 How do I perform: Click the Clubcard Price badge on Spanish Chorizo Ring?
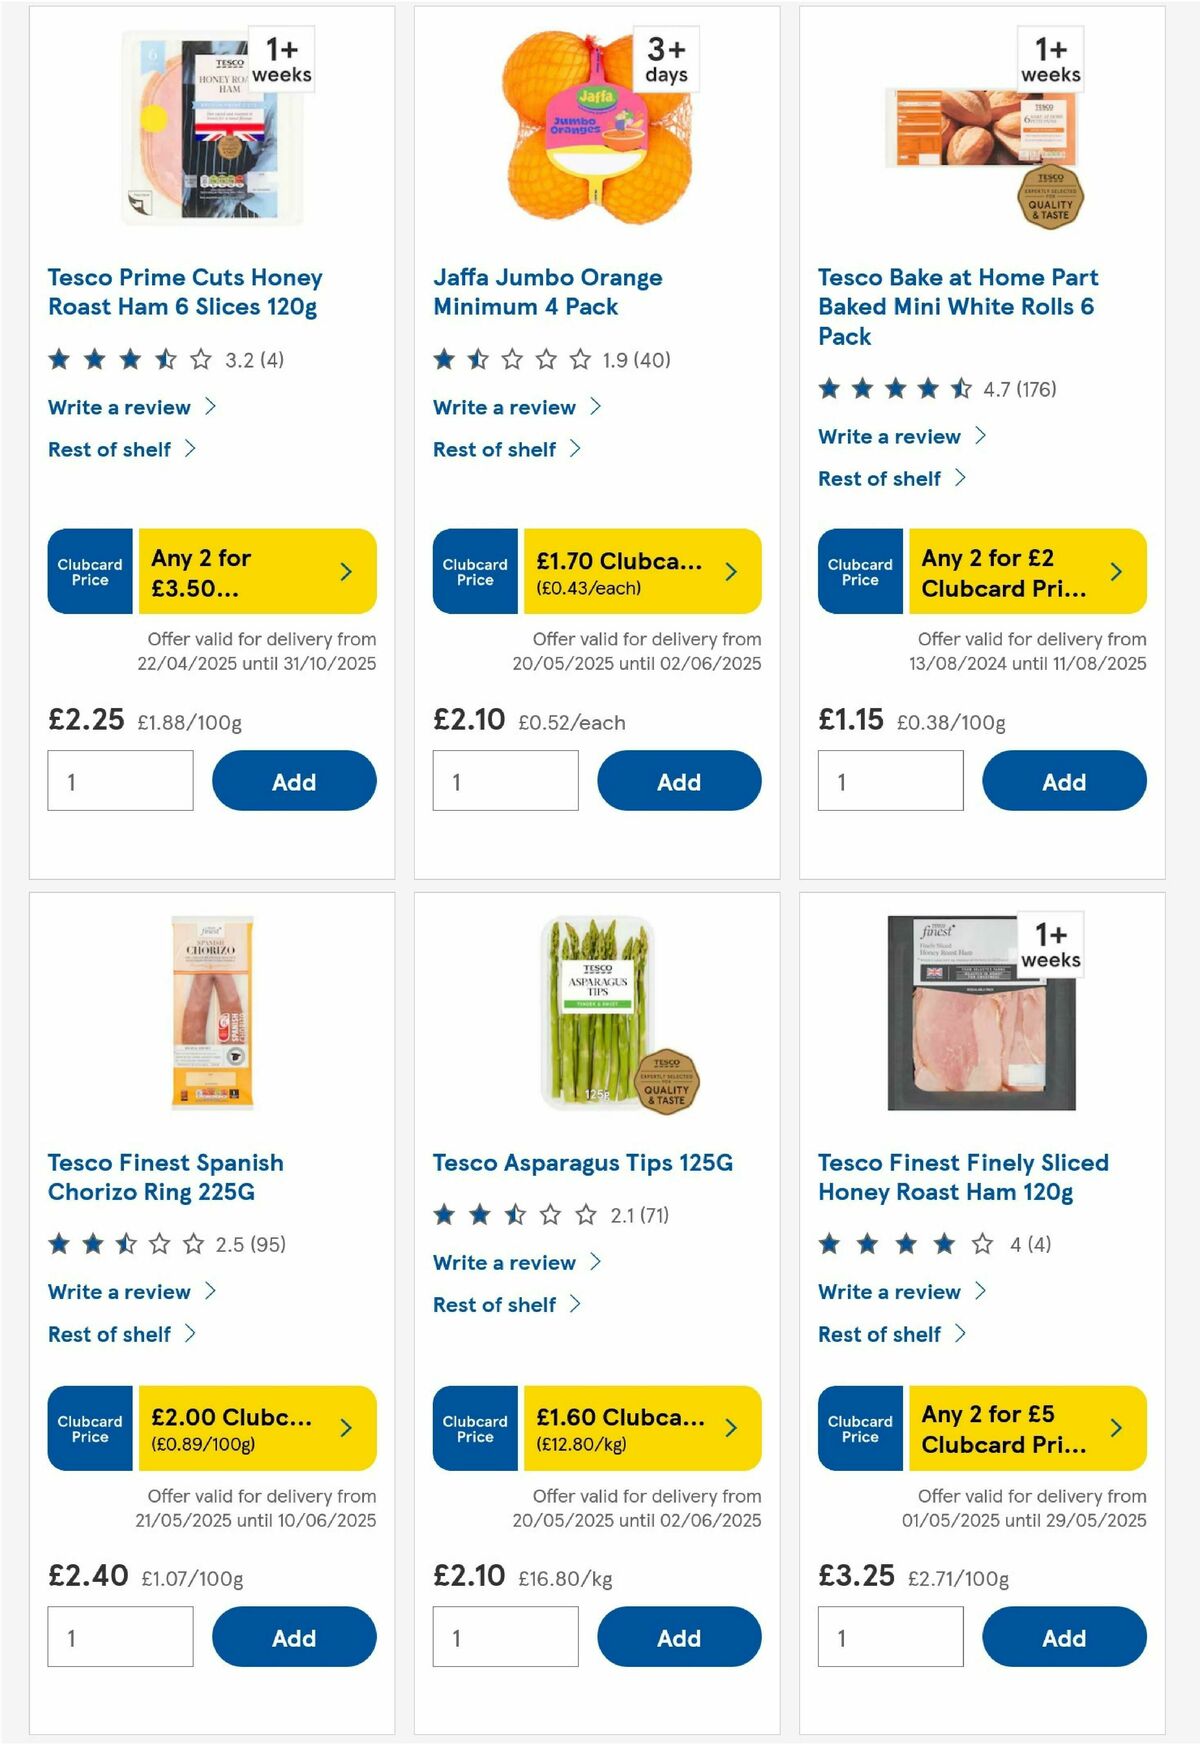click(x=89, y=1429)
